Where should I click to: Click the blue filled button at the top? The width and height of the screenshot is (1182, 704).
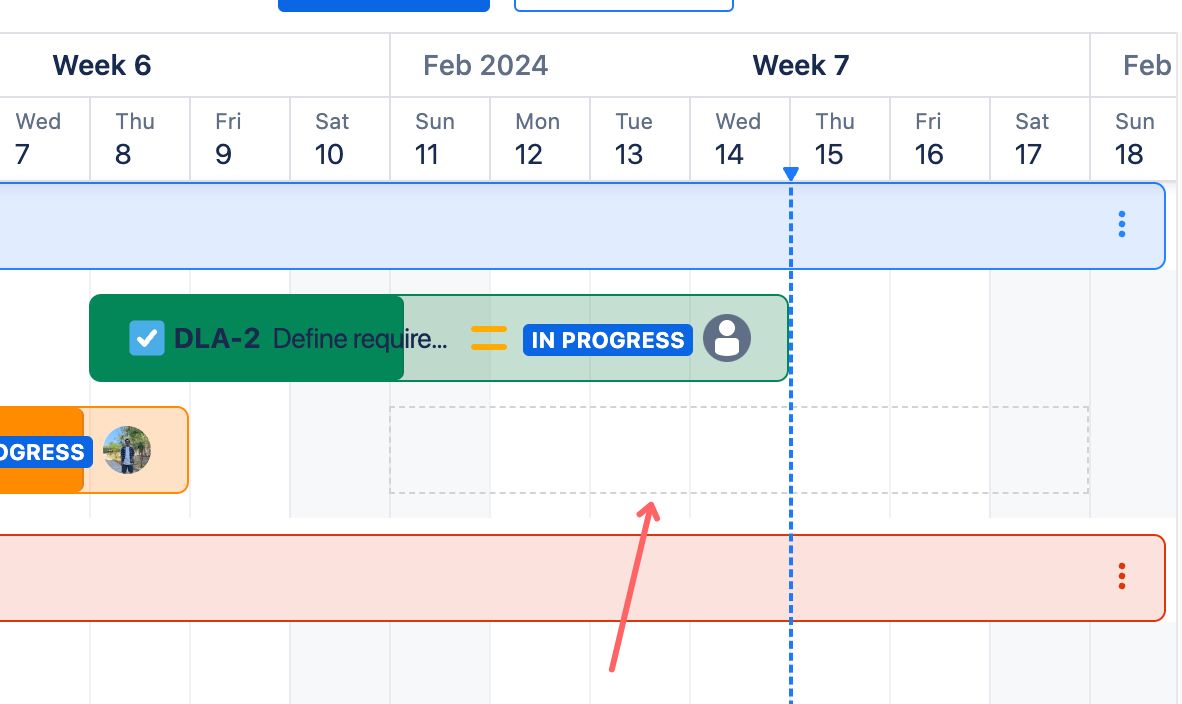[x=383, y=4]
